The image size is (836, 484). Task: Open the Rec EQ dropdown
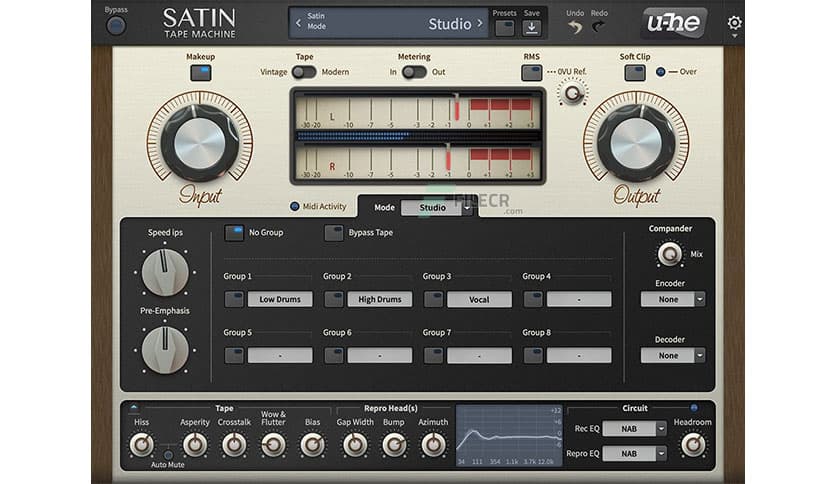[634, 429]
